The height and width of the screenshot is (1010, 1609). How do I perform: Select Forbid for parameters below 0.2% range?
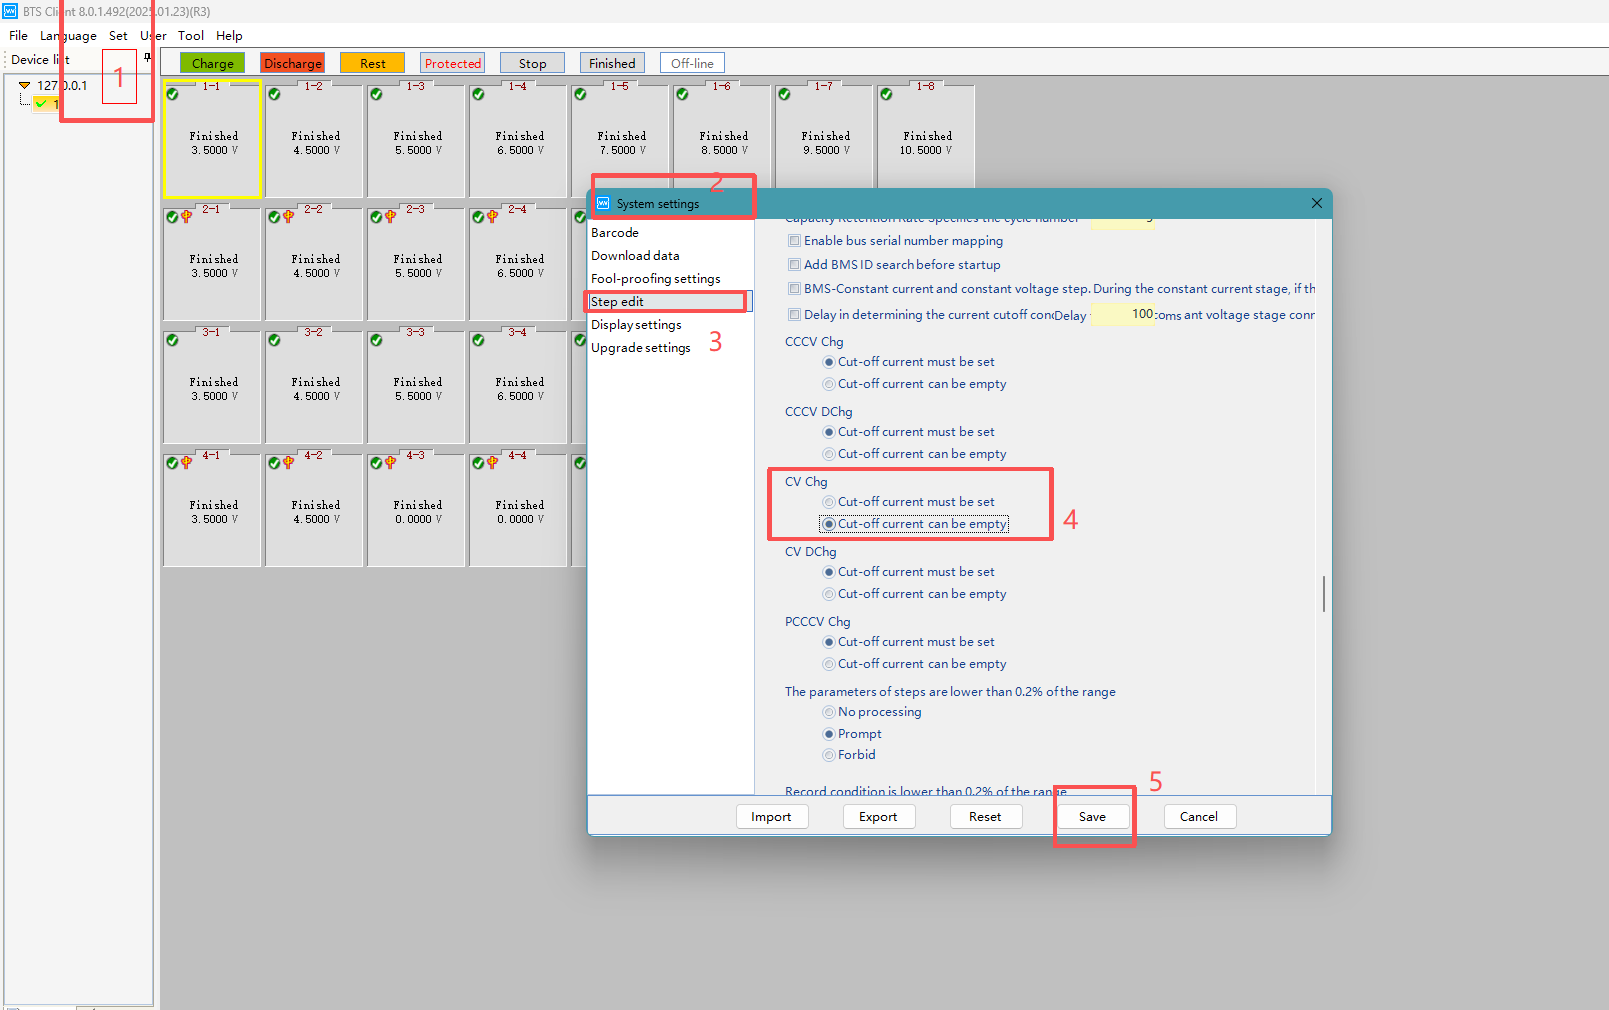pos(829,755)
